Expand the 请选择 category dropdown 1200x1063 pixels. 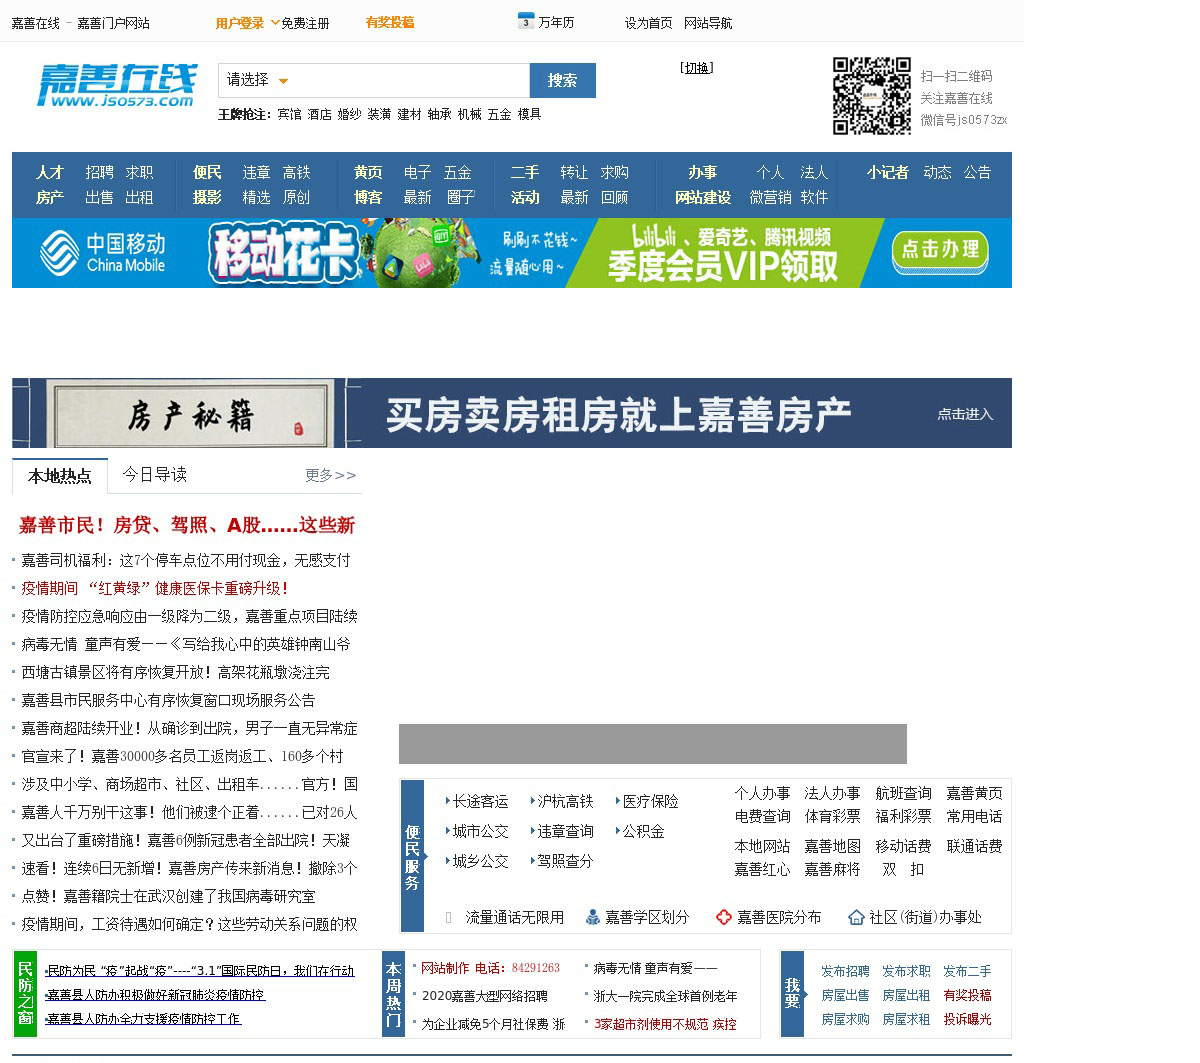pos(258,80)
